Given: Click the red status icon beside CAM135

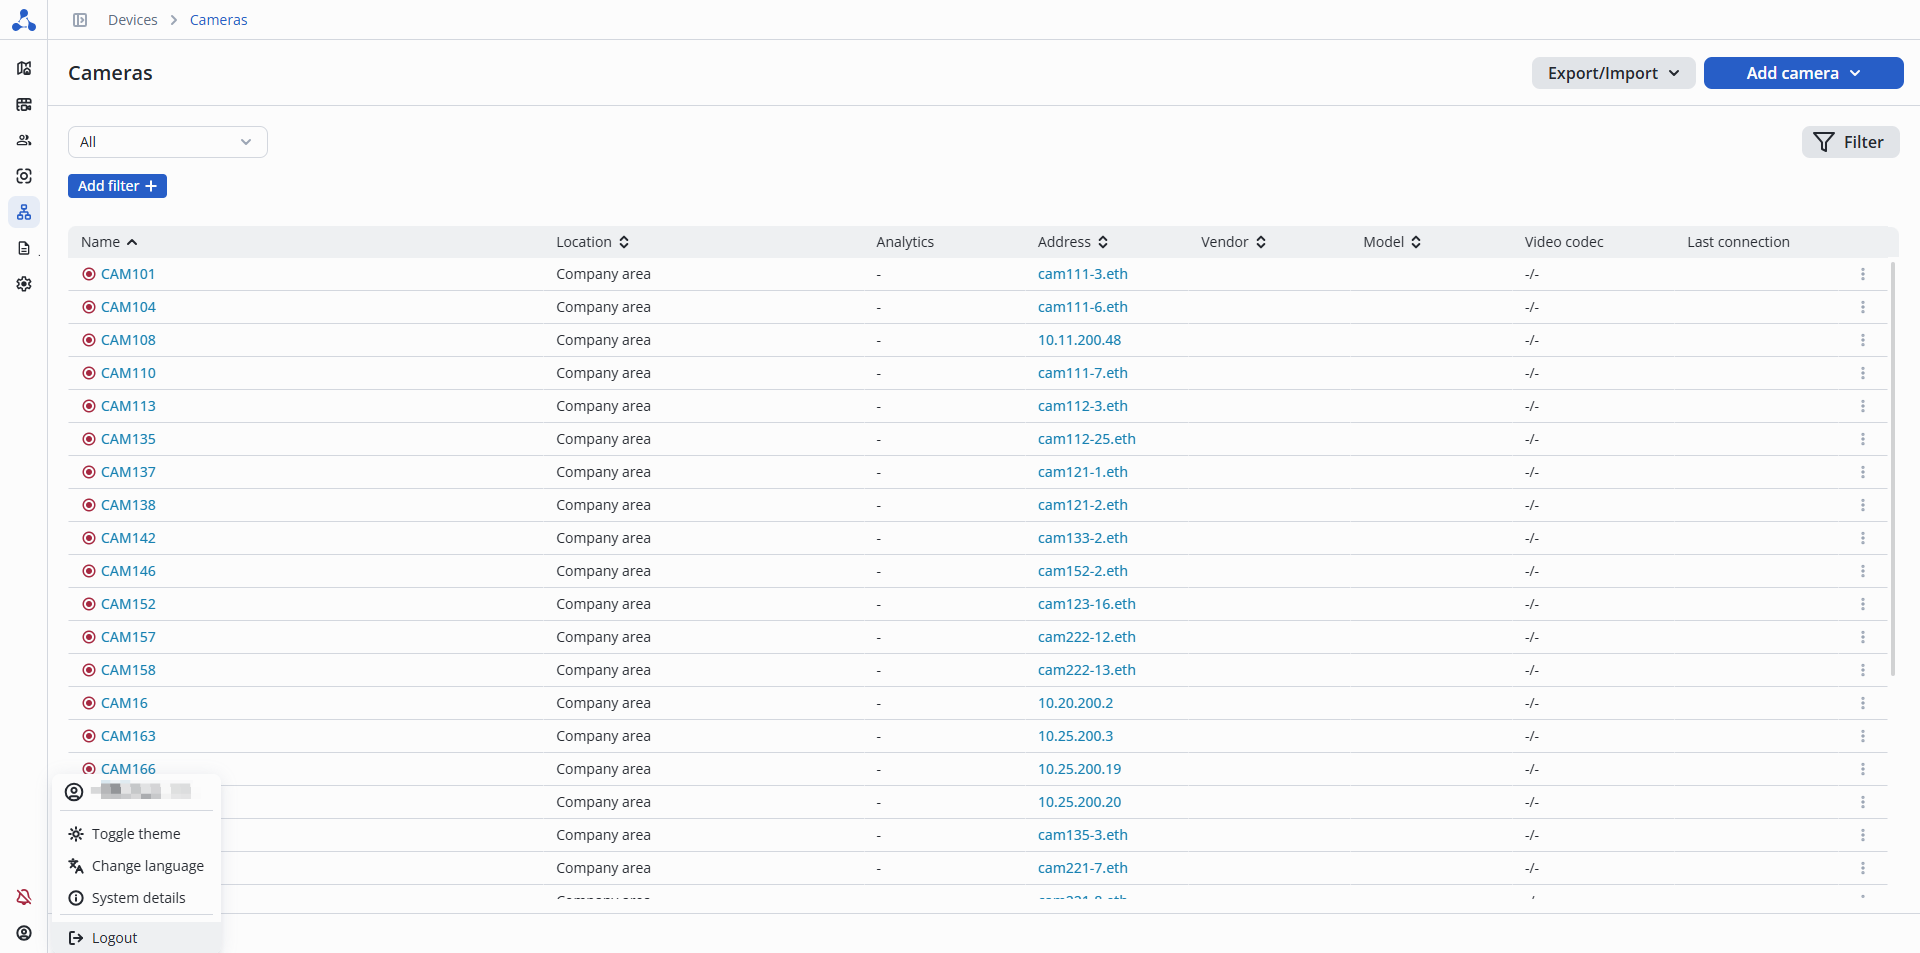Looking at the screenshot, I should pos(89,439).
